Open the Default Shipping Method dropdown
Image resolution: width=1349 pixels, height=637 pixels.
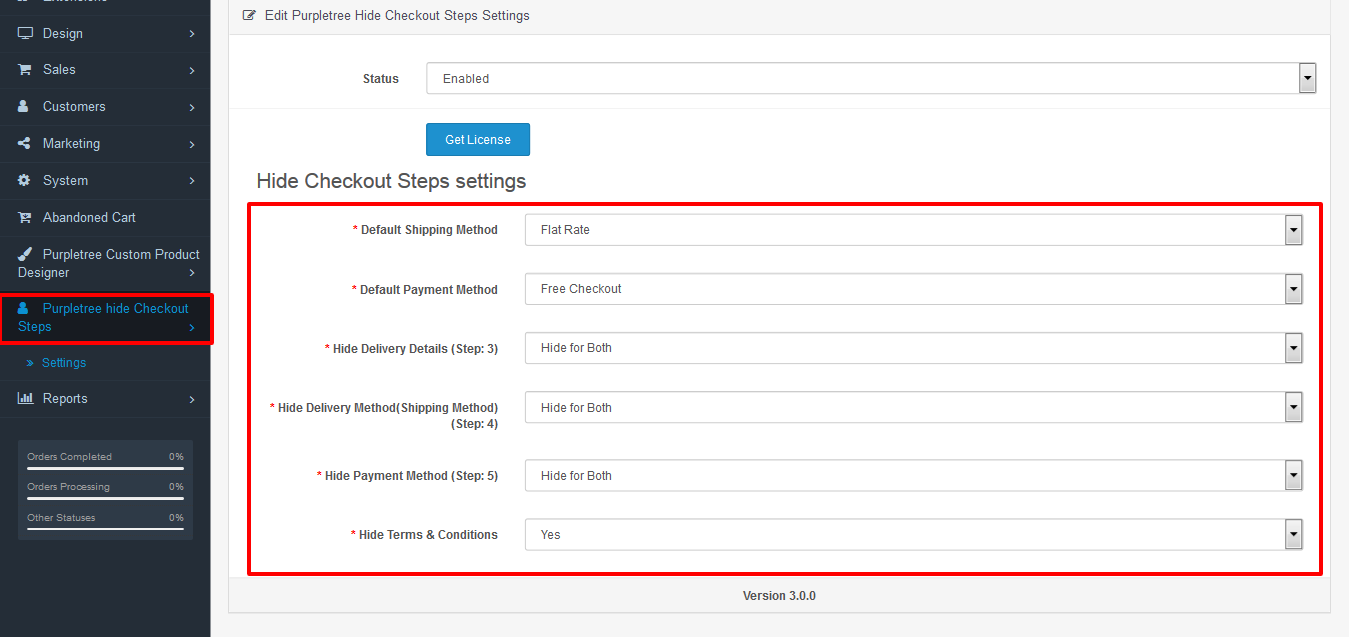point(913,230)
